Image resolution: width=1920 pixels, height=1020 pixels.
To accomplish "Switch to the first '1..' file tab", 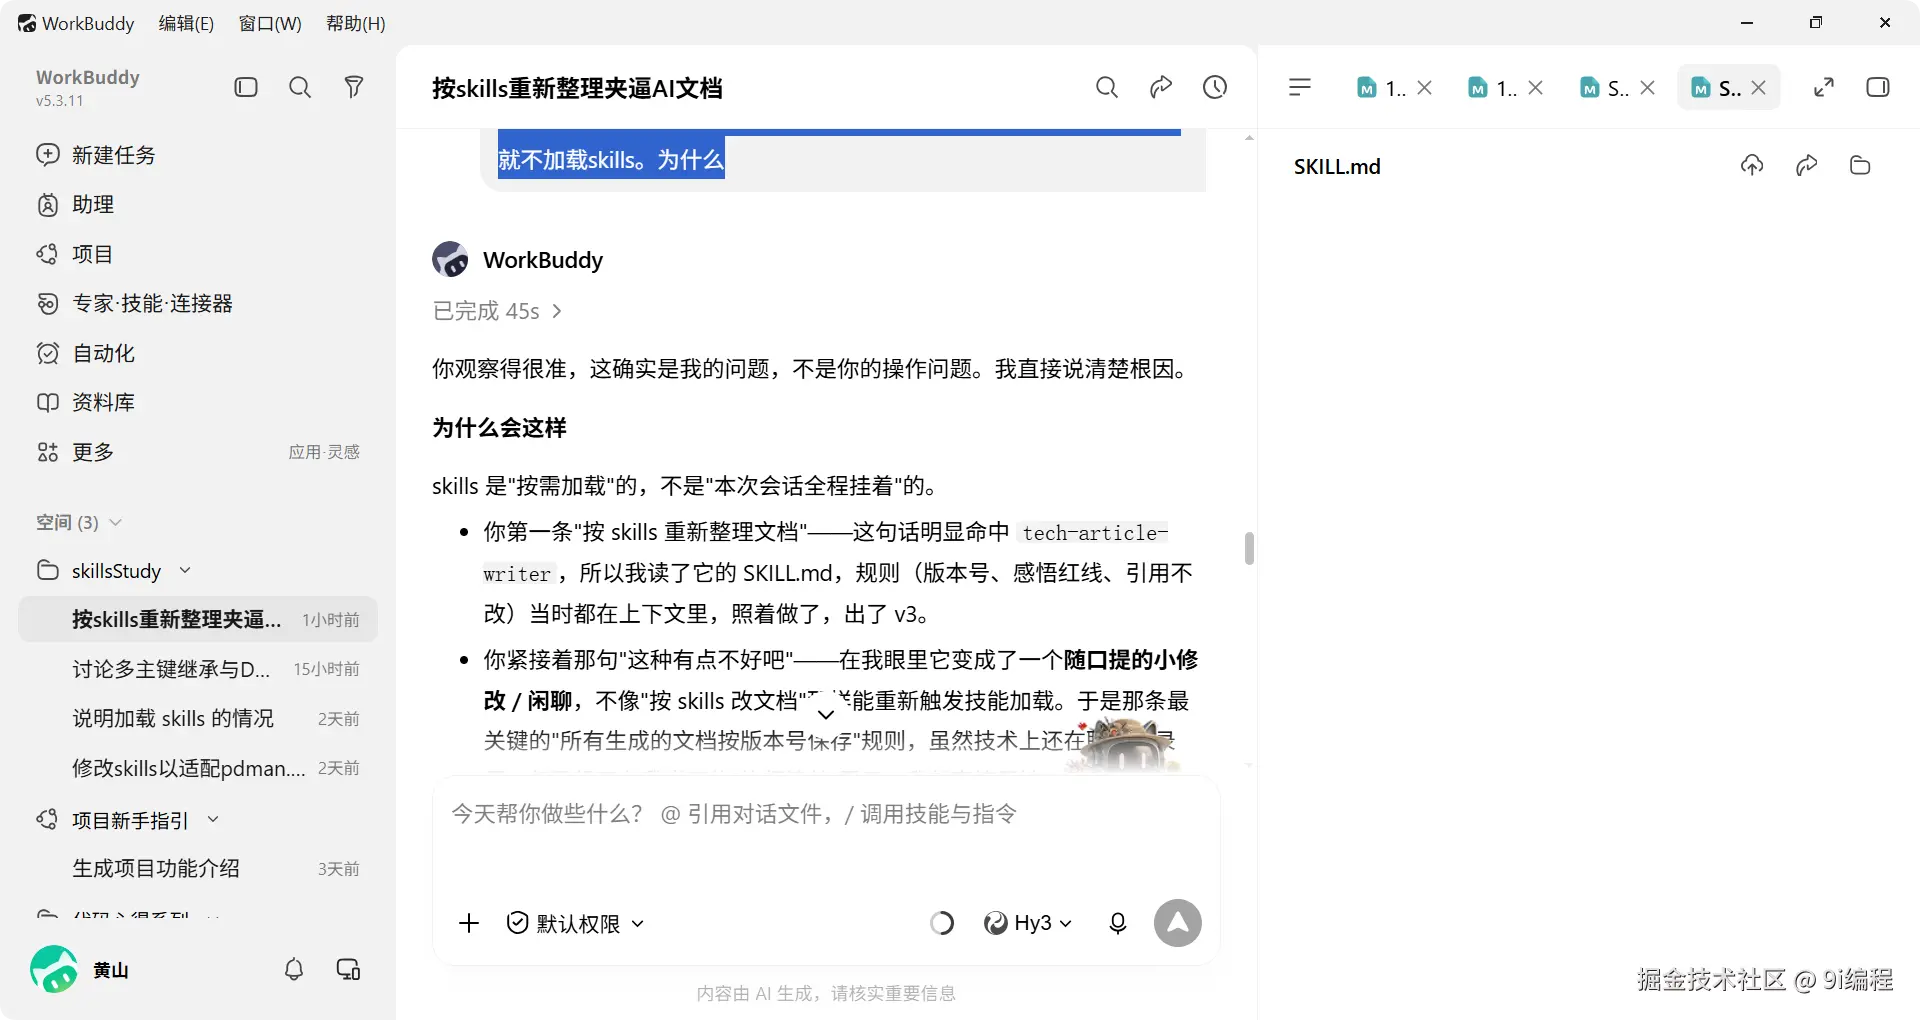I will (x=1381, y=88).
